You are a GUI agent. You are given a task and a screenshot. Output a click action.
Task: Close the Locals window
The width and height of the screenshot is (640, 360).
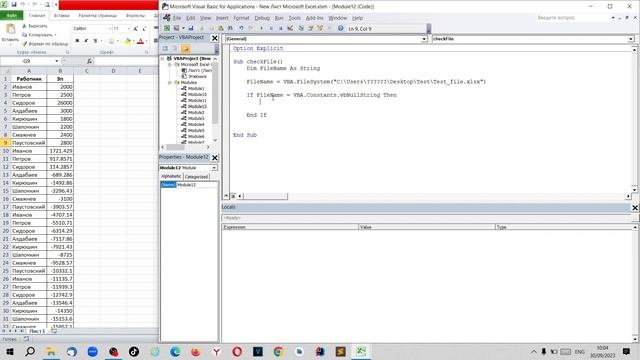click(x=635, y=208)
